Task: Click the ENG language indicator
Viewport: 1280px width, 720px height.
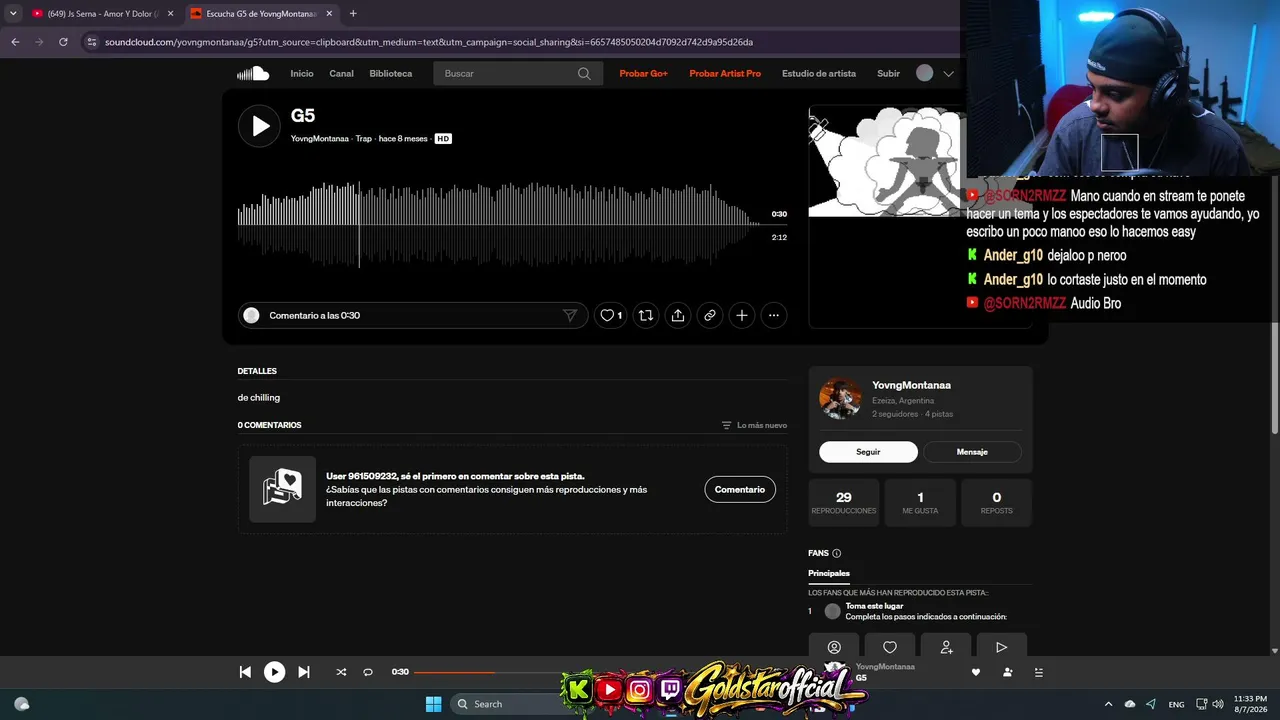Action: click(x=1176, y=704)
